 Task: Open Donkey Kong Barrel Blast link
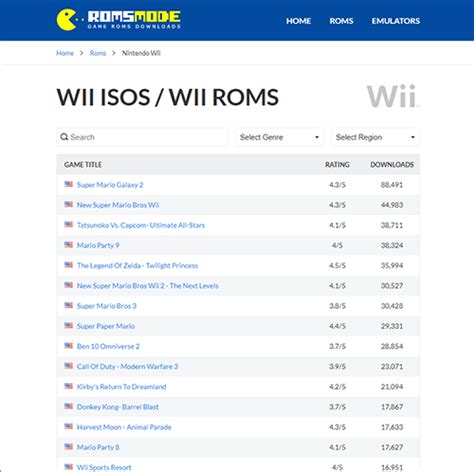coord(118,407)
